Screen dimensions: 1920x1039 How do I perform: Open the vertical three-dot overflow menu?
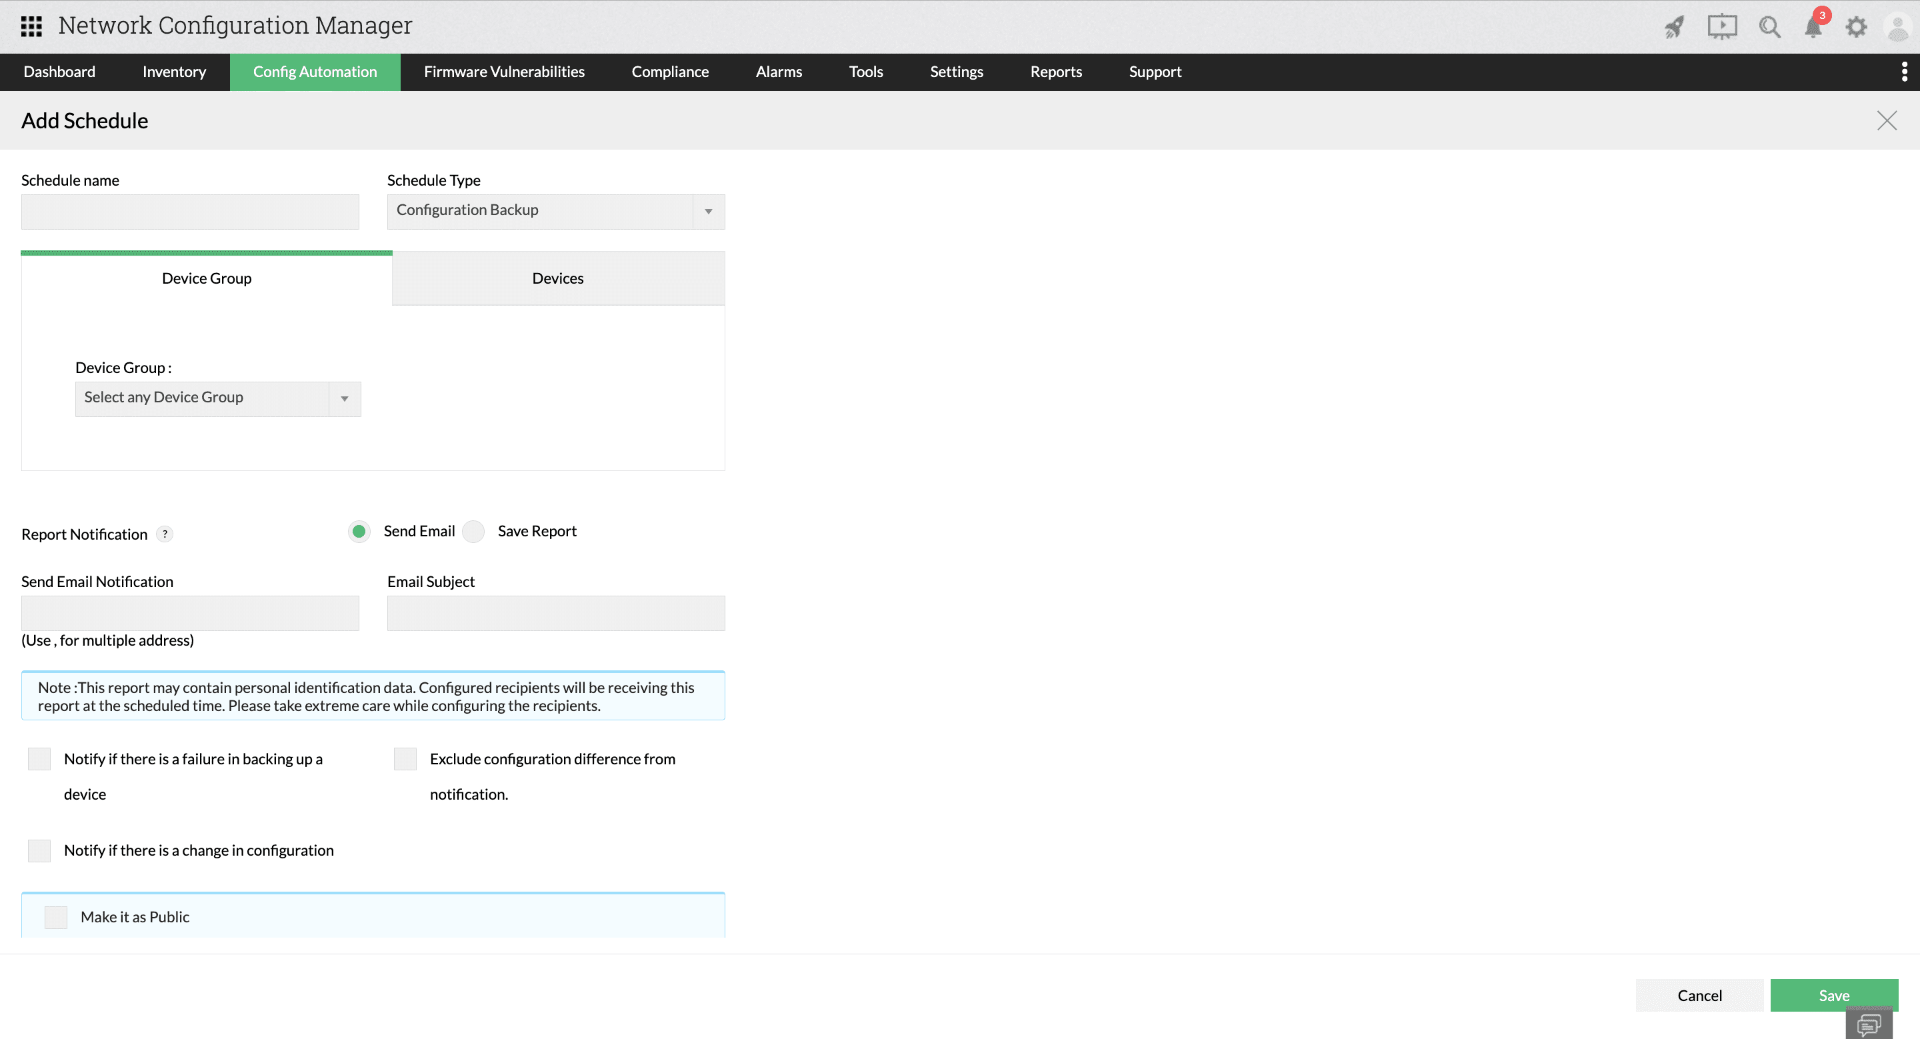(1904, 72)
